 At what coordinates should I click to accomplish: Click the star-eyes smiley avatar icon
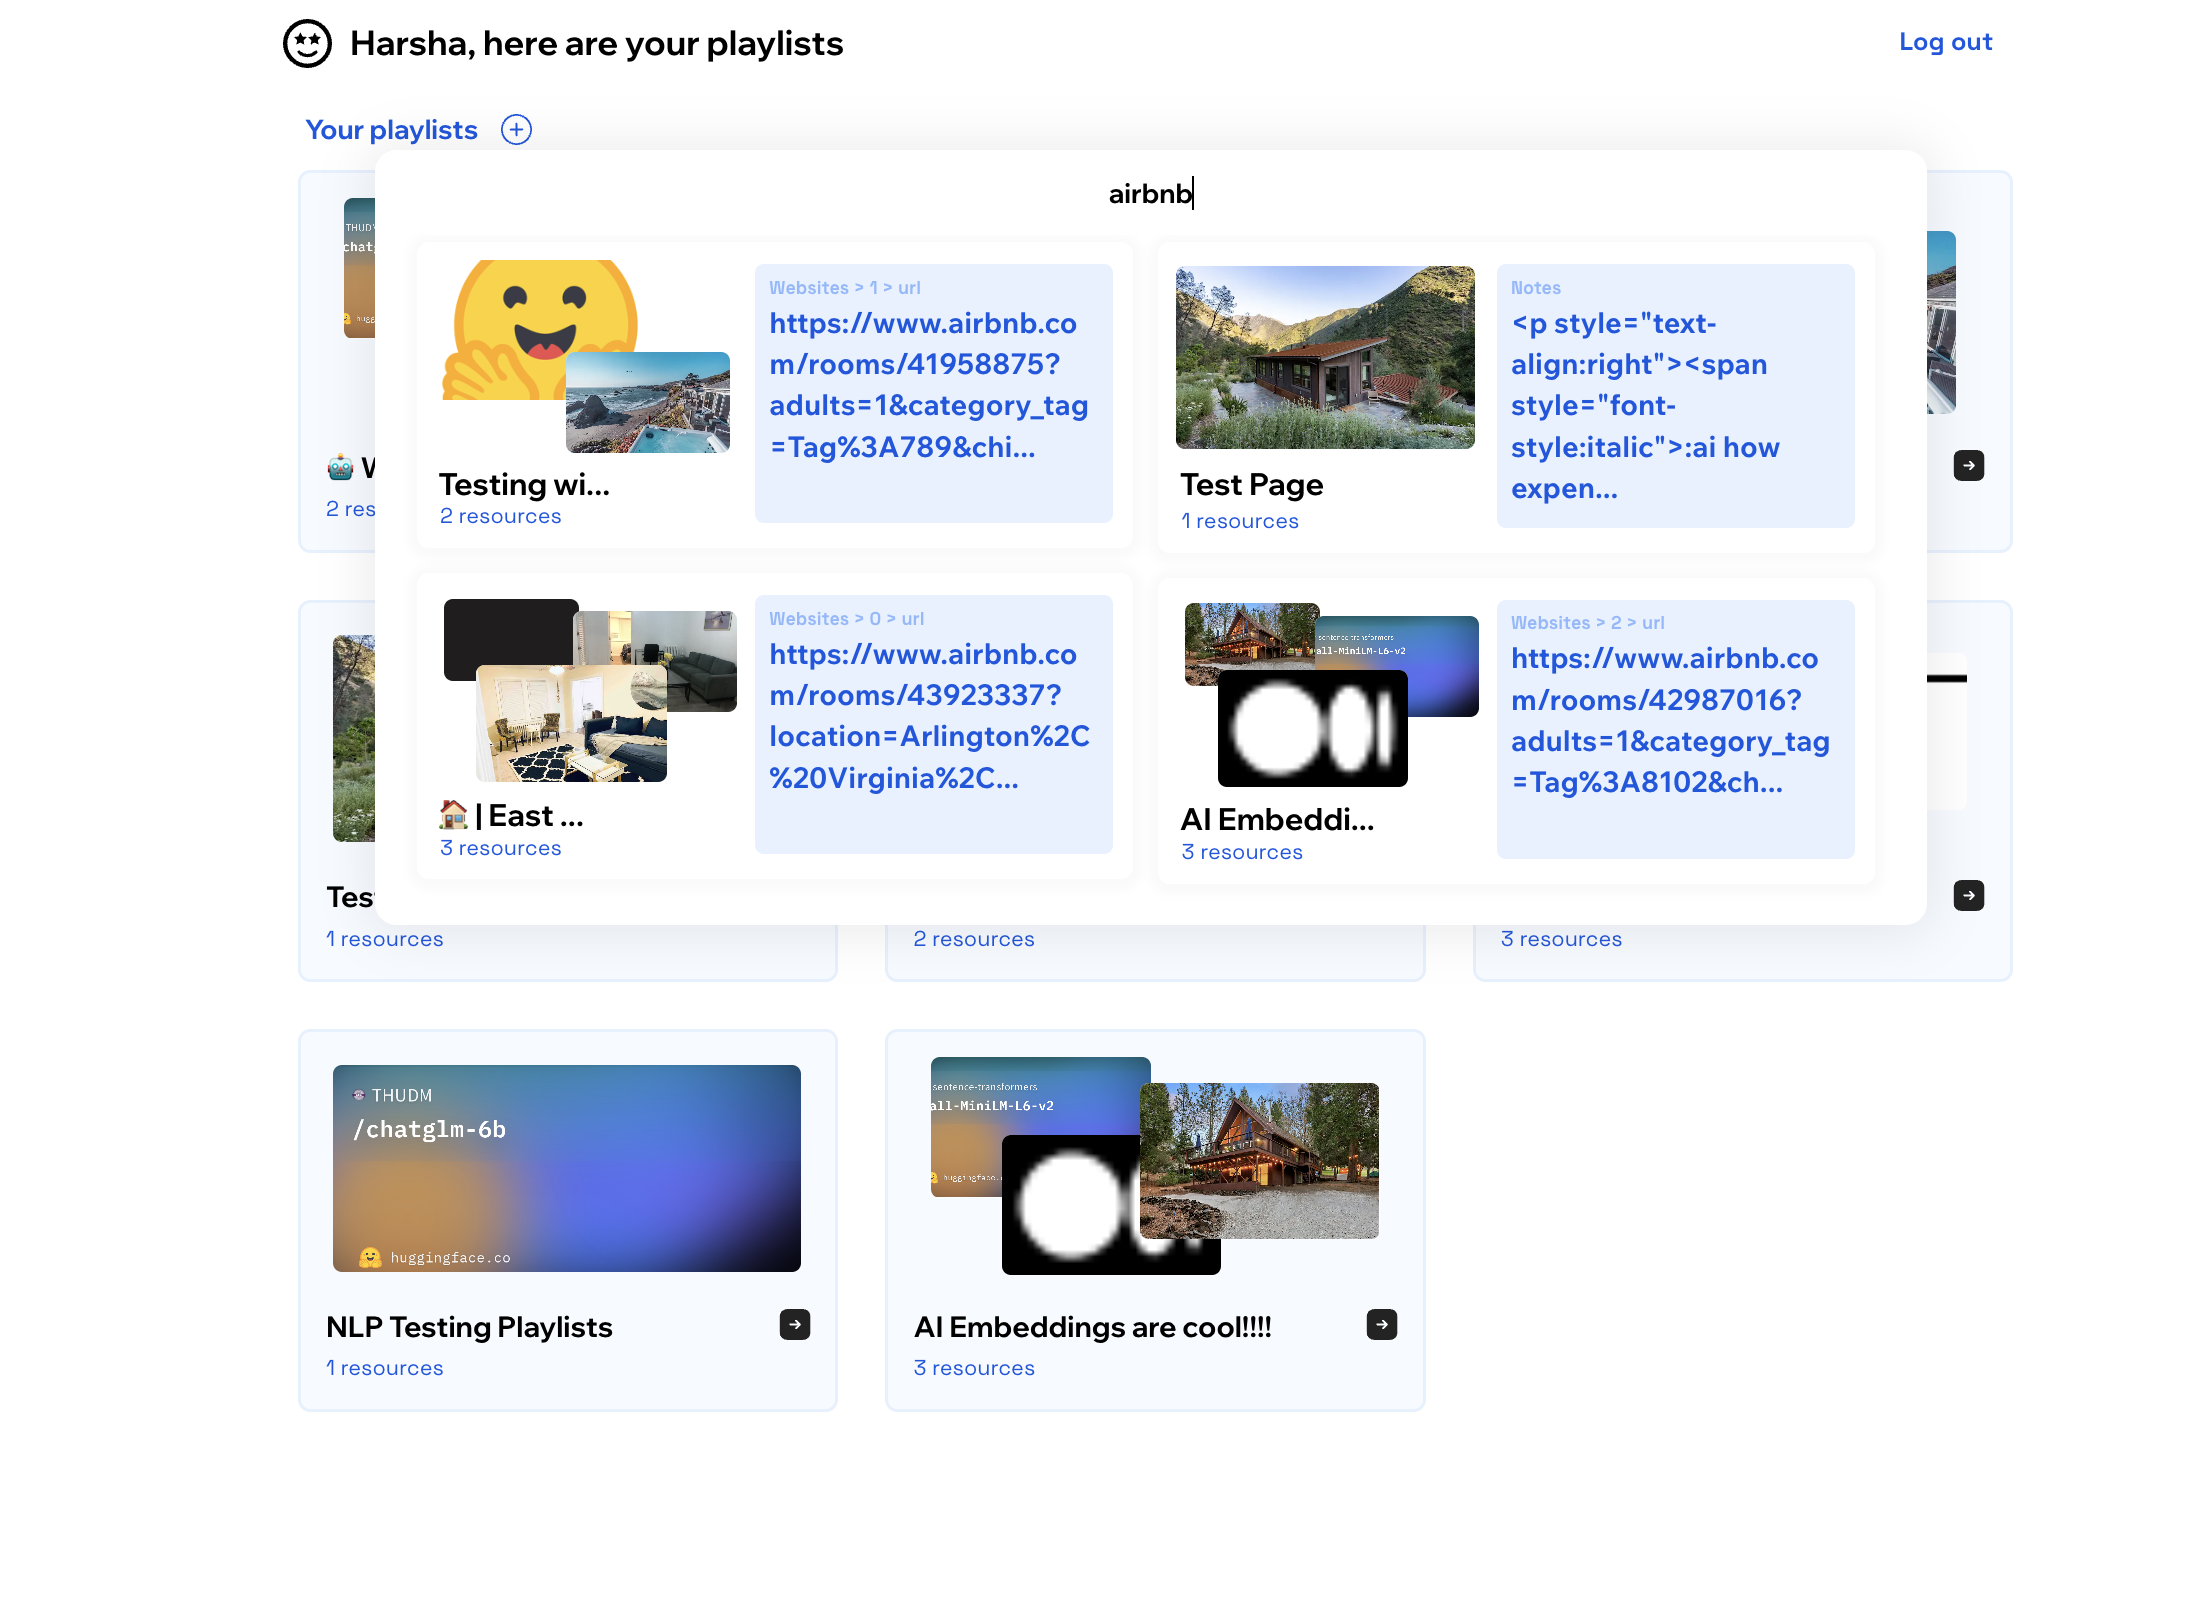tap(307, 44)
